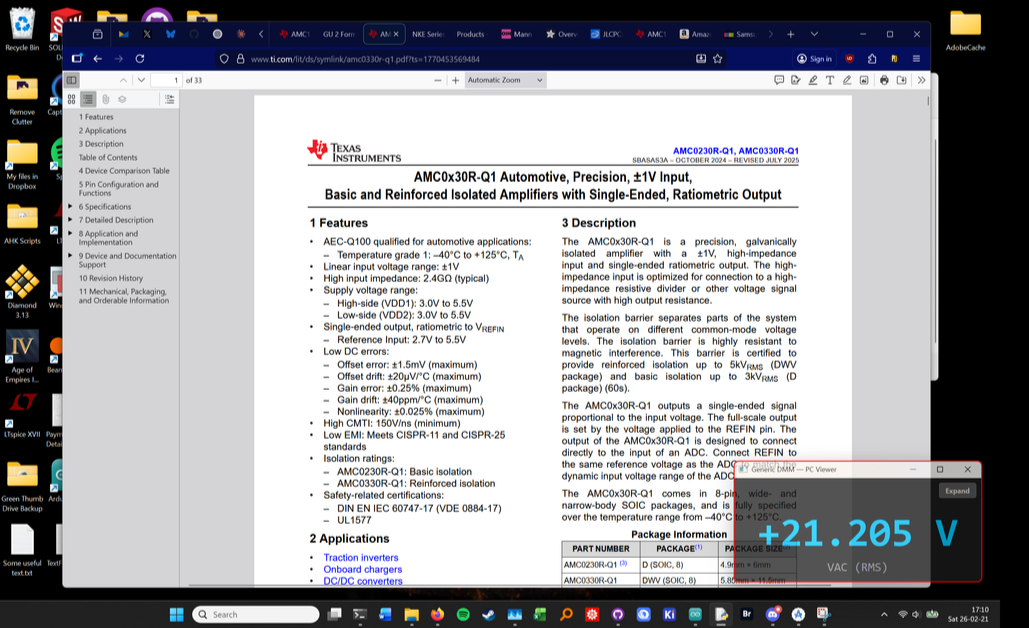Click the Sign in button
This screenshot has height=628, width=1029.
814,58
